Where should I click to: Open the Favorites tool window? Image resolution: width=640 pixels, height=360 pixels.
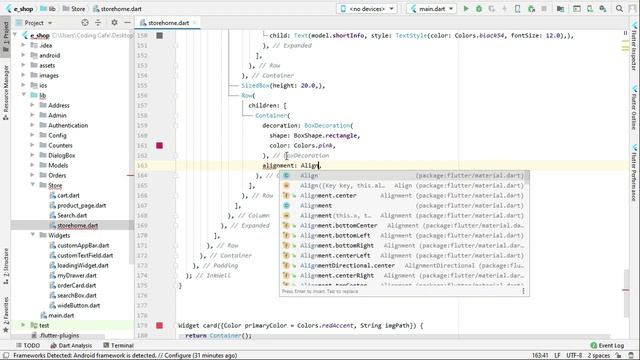coord(6,315)
